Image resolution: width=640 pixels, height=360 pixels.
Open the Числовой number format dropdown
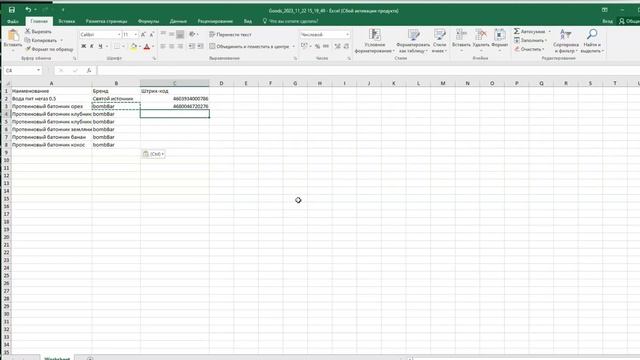tap(347, 35)
